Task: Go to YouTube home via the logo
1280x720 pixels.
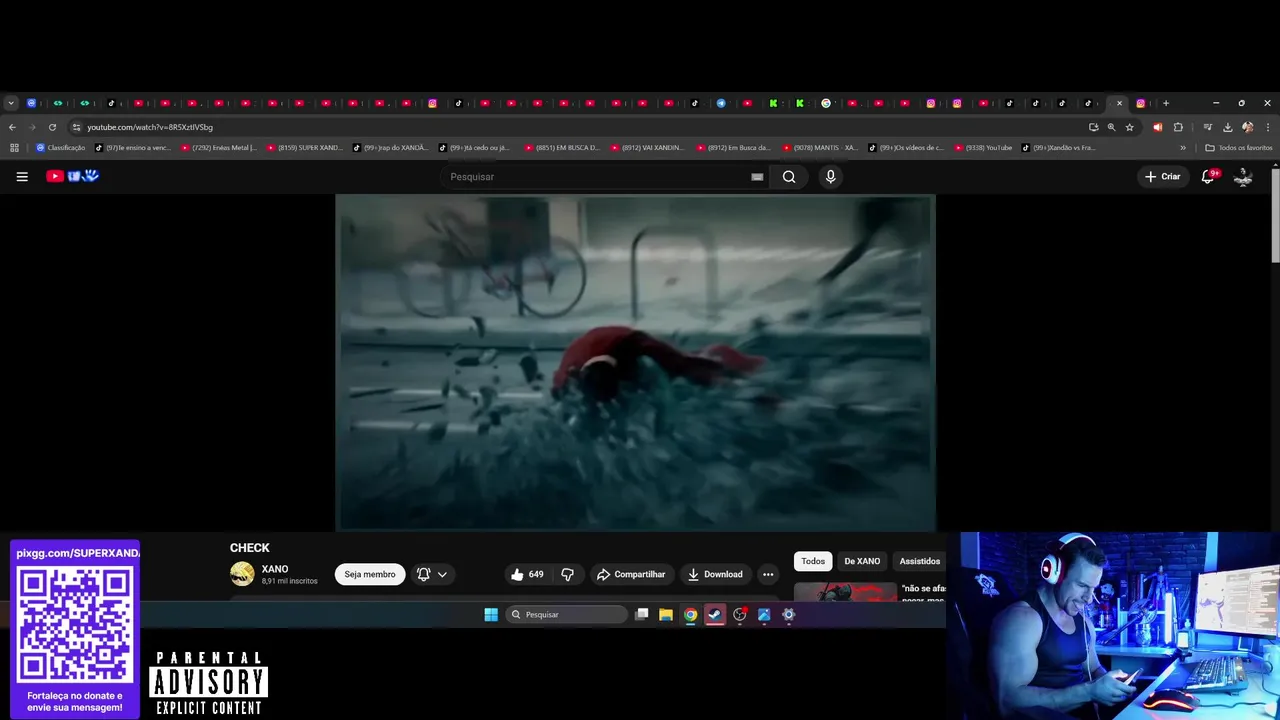Action: (x=73, y=176)
